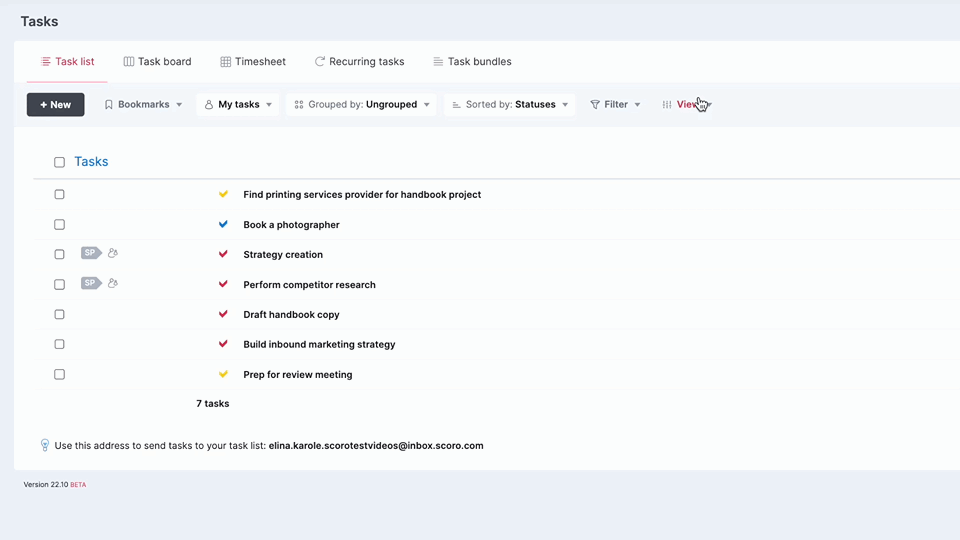Image resolution: width=960 pixels, height=540 pixels.
Task: Click the bookmark icon in the toolbar
Action: coord(108,105)
